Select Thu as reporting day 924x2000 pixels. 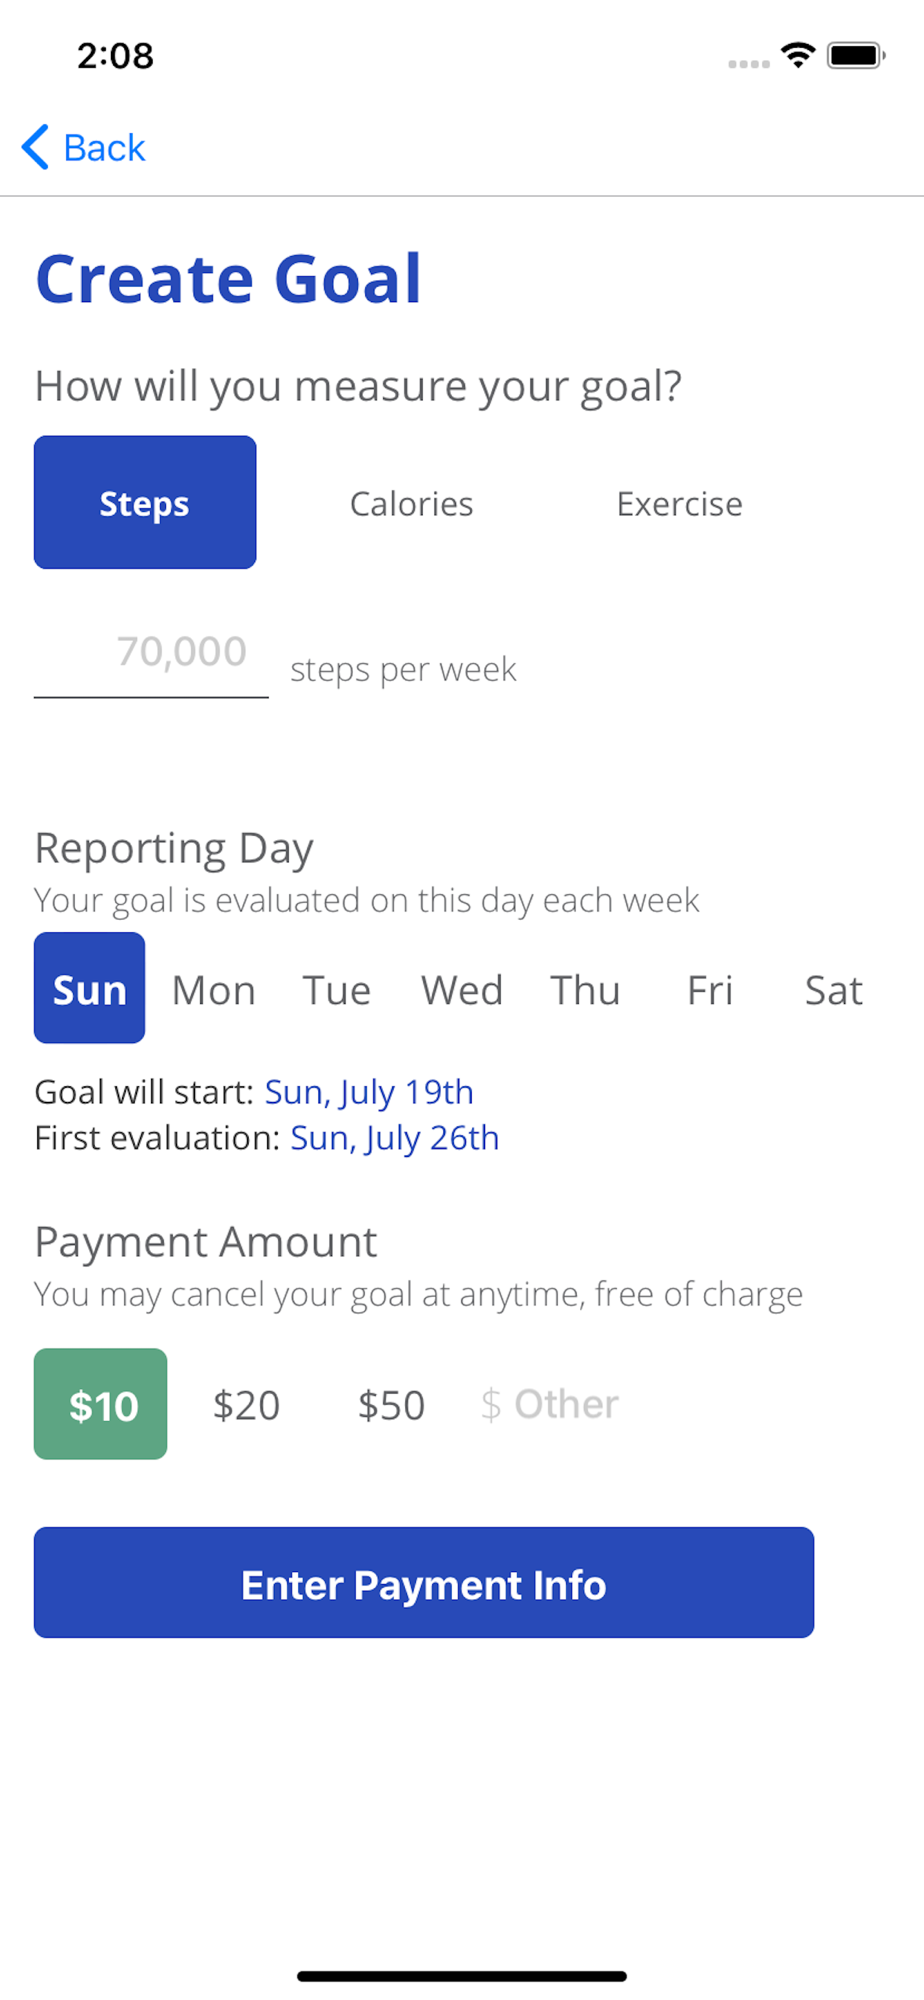(x=585, y=990)
